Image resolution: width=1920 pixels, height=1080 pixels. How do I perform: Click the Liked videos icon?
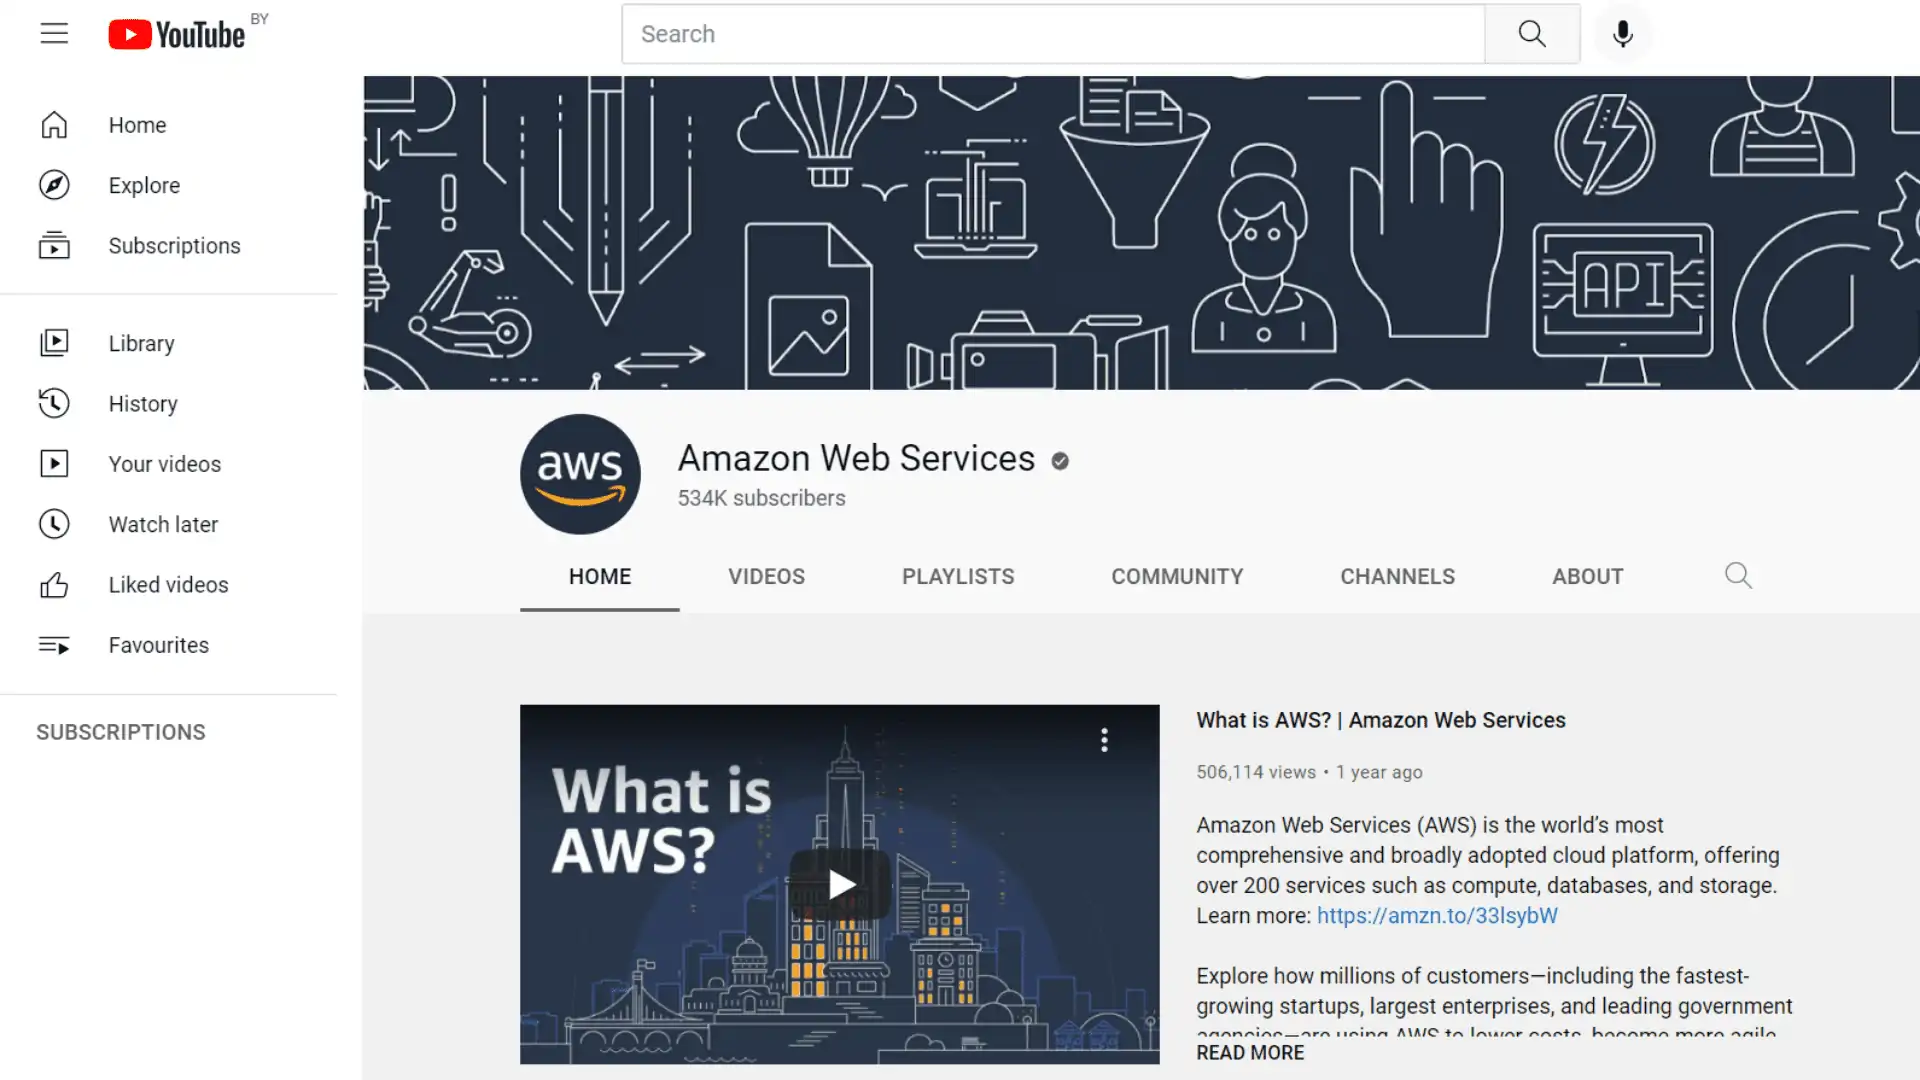point(53,584)
